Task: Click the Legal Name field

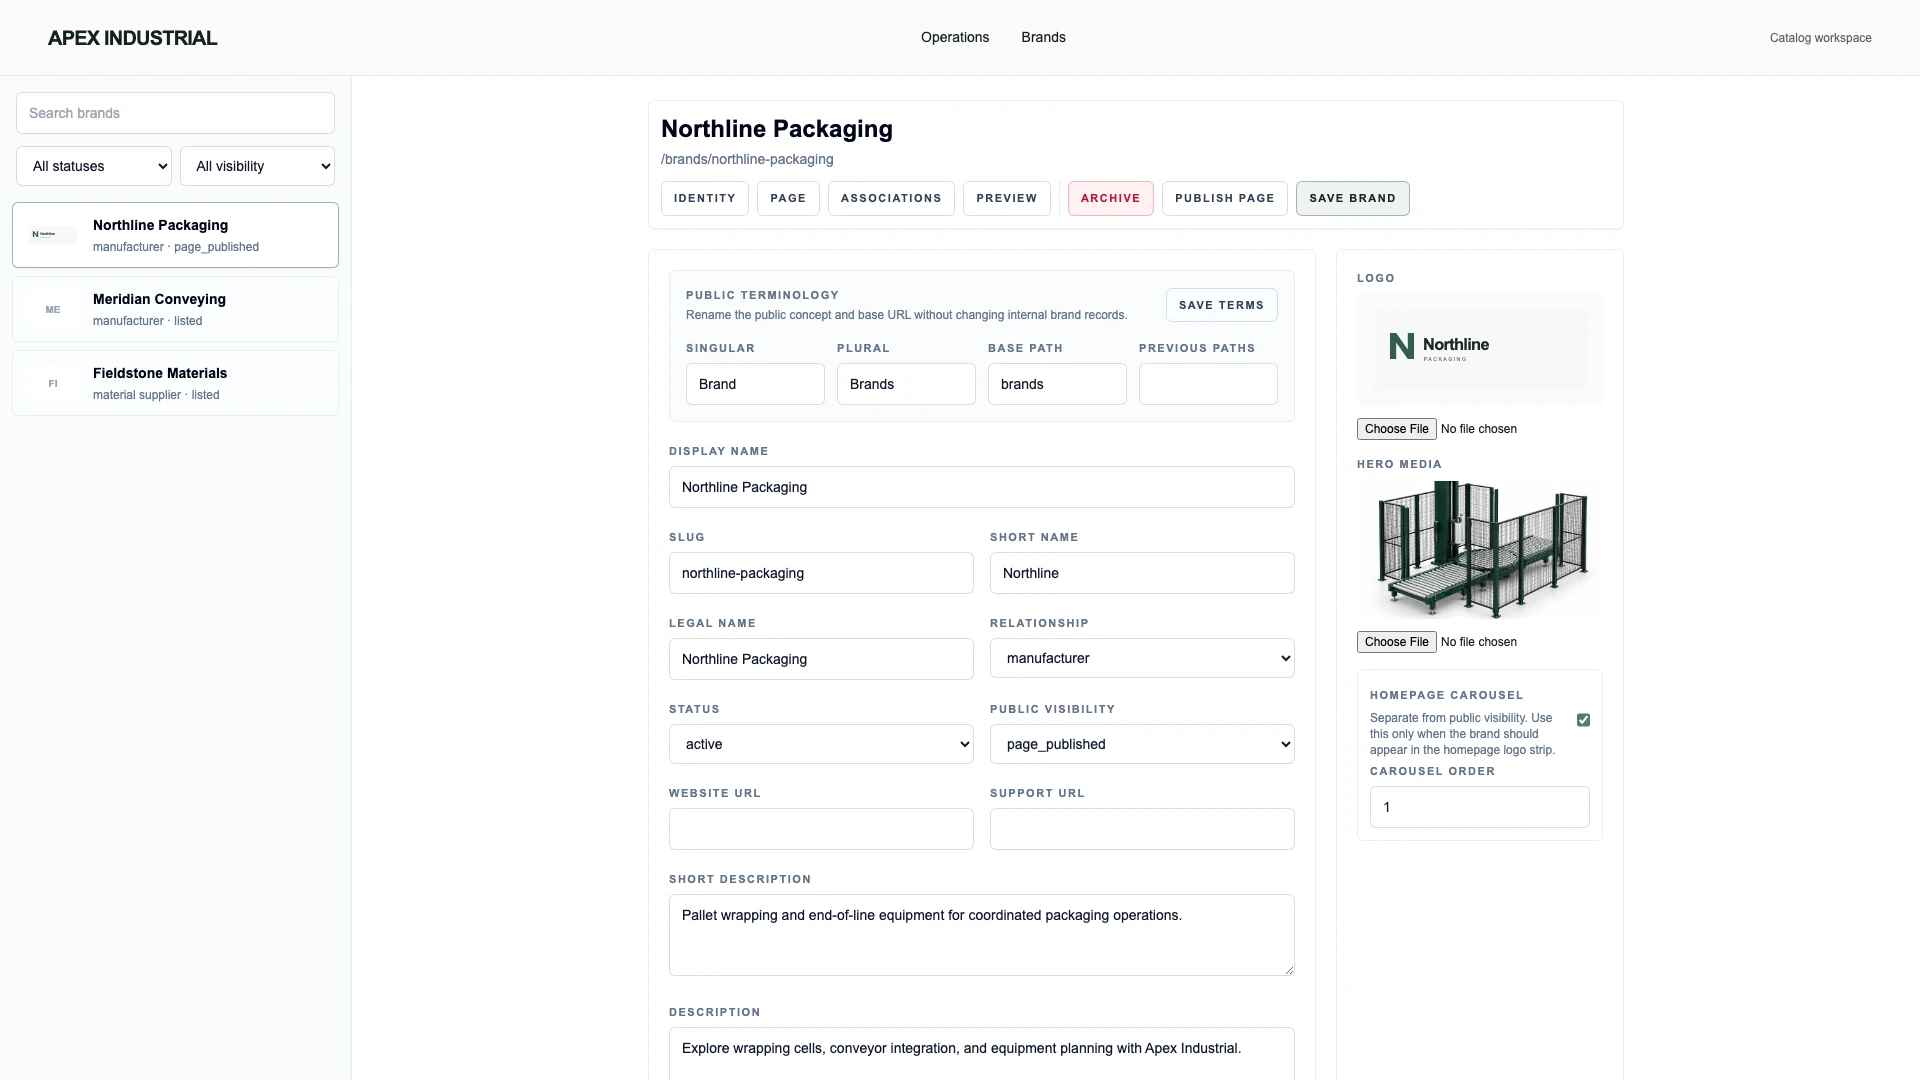Action: [821, 659]
